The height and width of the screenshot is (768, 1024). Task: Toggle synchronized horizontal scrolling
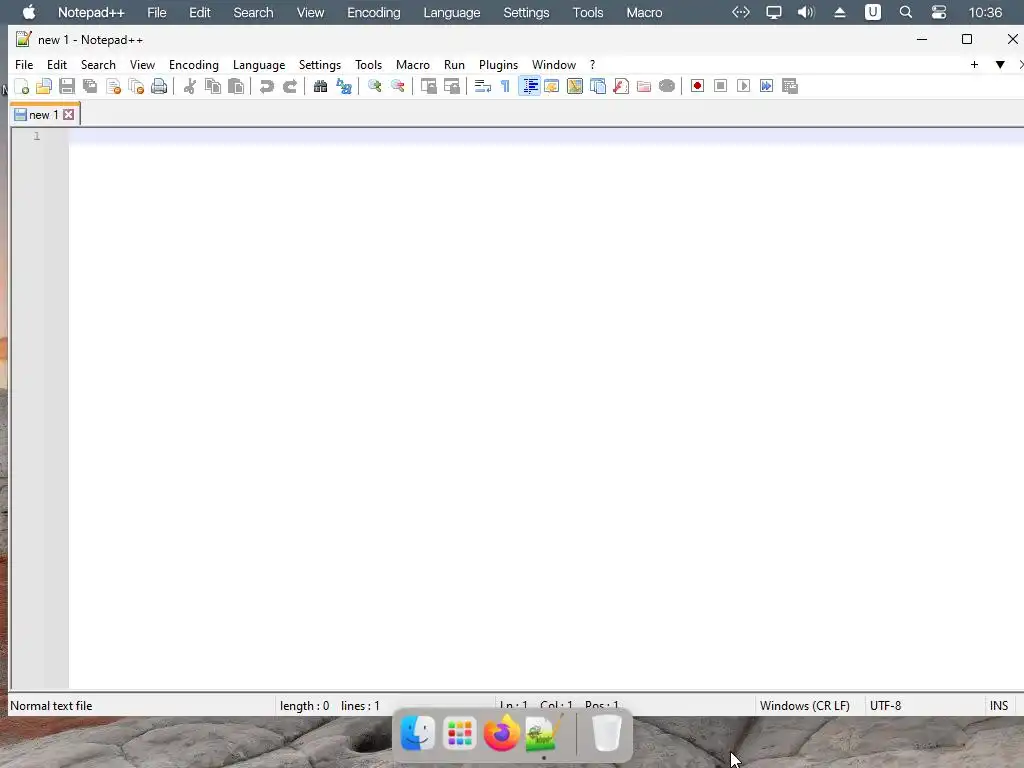tap(451, 86)
